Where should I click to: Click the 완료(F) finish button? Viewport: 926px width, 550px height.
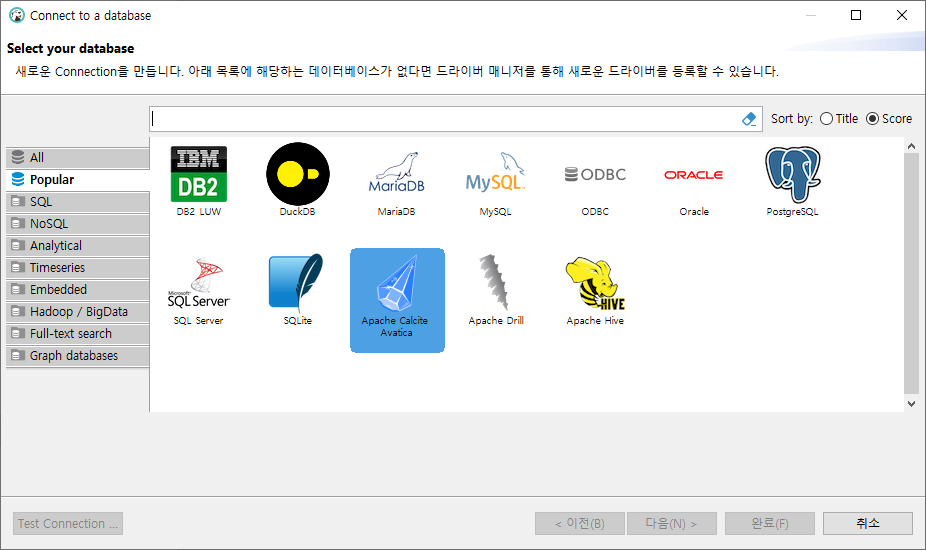pyautogui.click(x=770, y=523)
